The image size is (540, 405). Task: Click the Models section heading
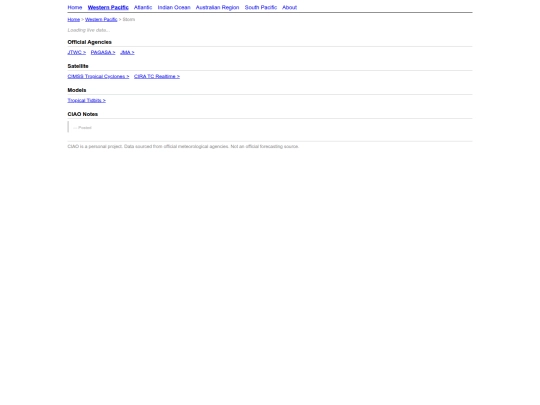coord(77,90)
